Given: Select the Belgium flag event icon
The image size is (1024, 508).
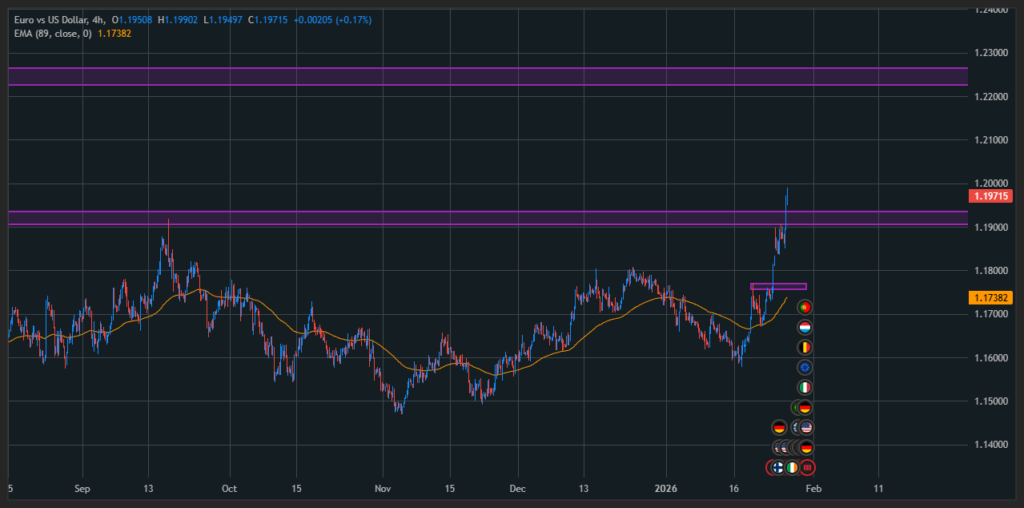Looking at the screenshot, I should (804, 347).
